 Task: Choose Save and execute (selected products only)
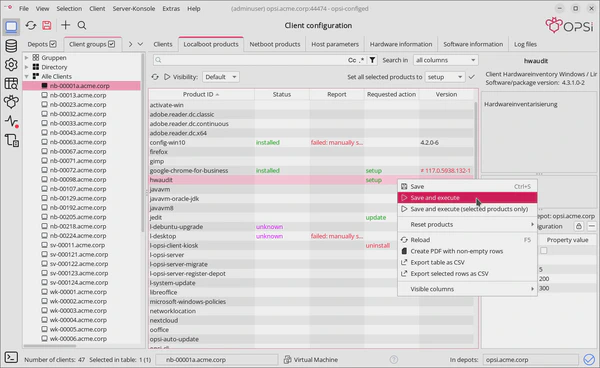(467, 209)
